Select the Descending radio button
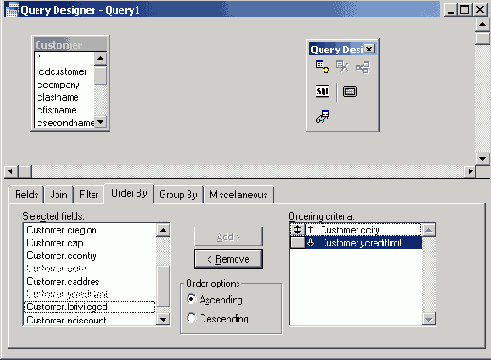The width and height of the screenshot is (491, 360). click(x=191, y=318)
